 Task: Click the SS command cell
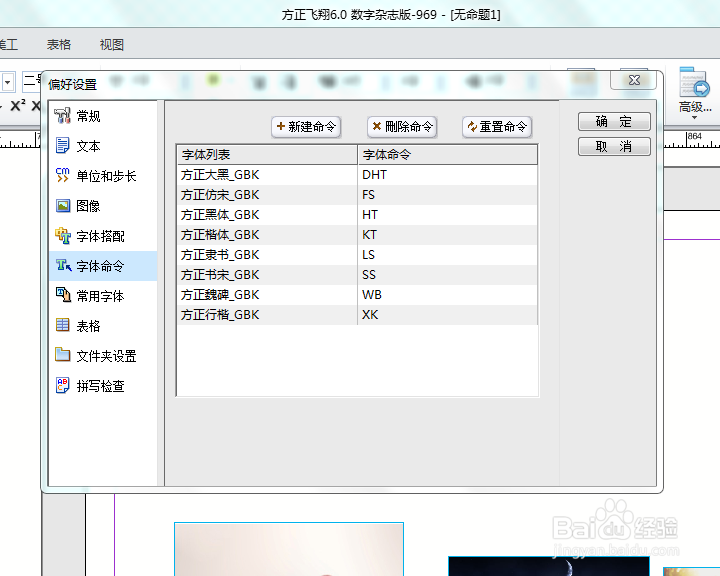(448, 275)
